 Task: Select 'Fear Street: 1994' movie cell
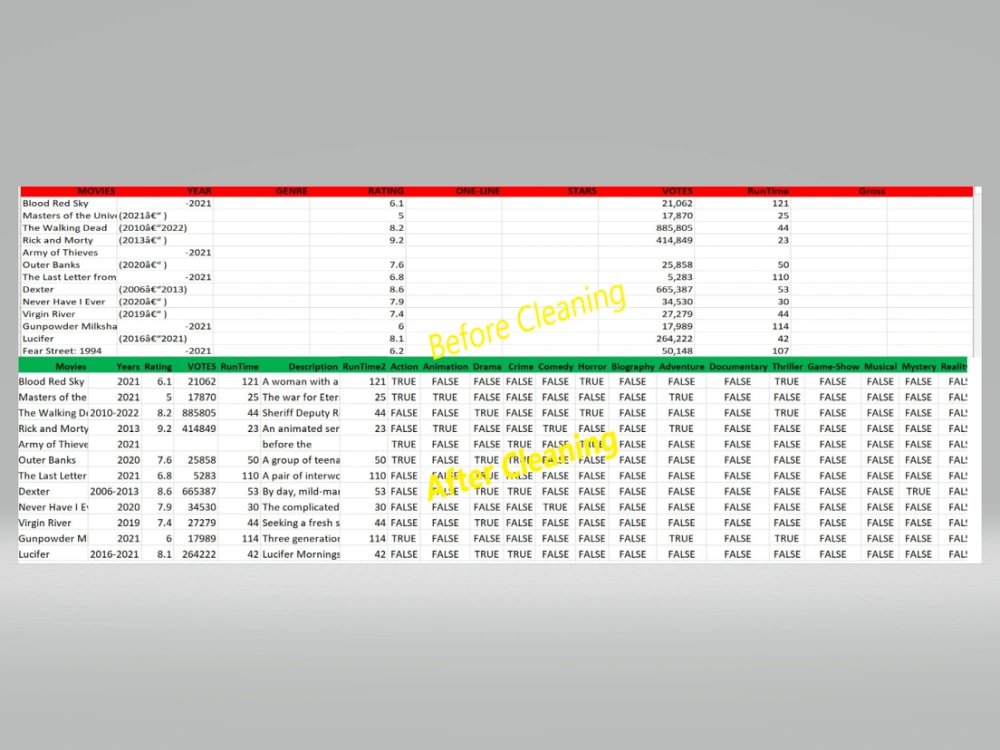point(62,351)
